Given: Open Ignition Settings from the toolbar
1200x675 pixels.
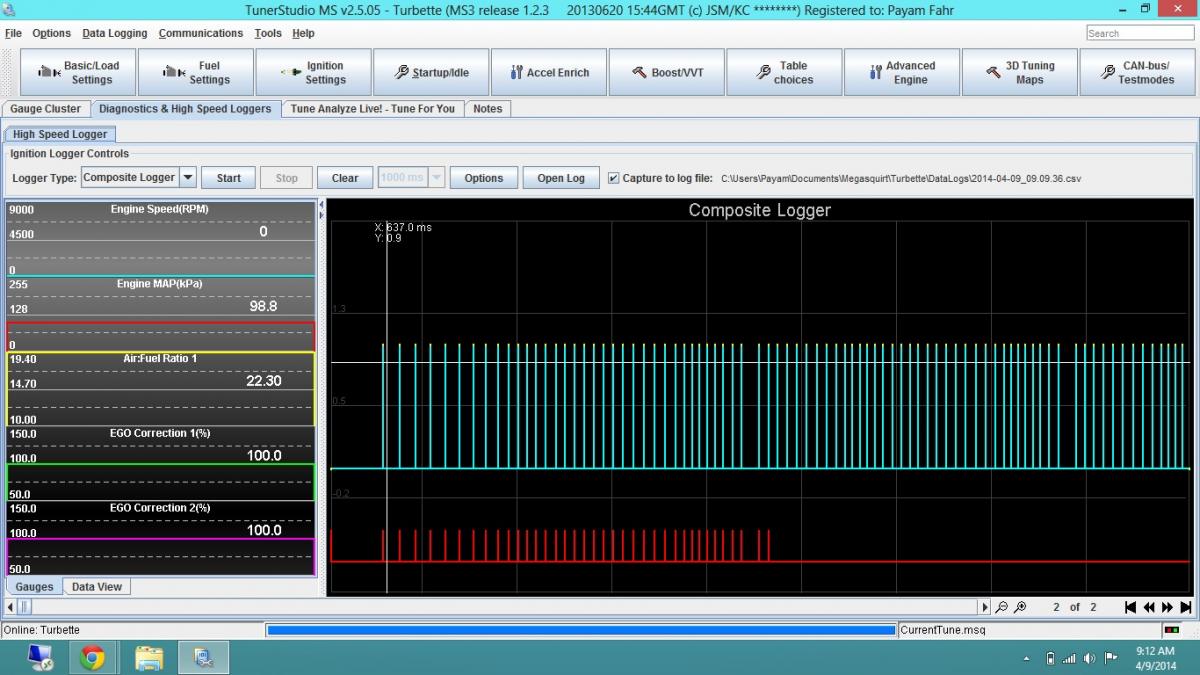Looking at the screenshot, I should [x=314, y=73].
